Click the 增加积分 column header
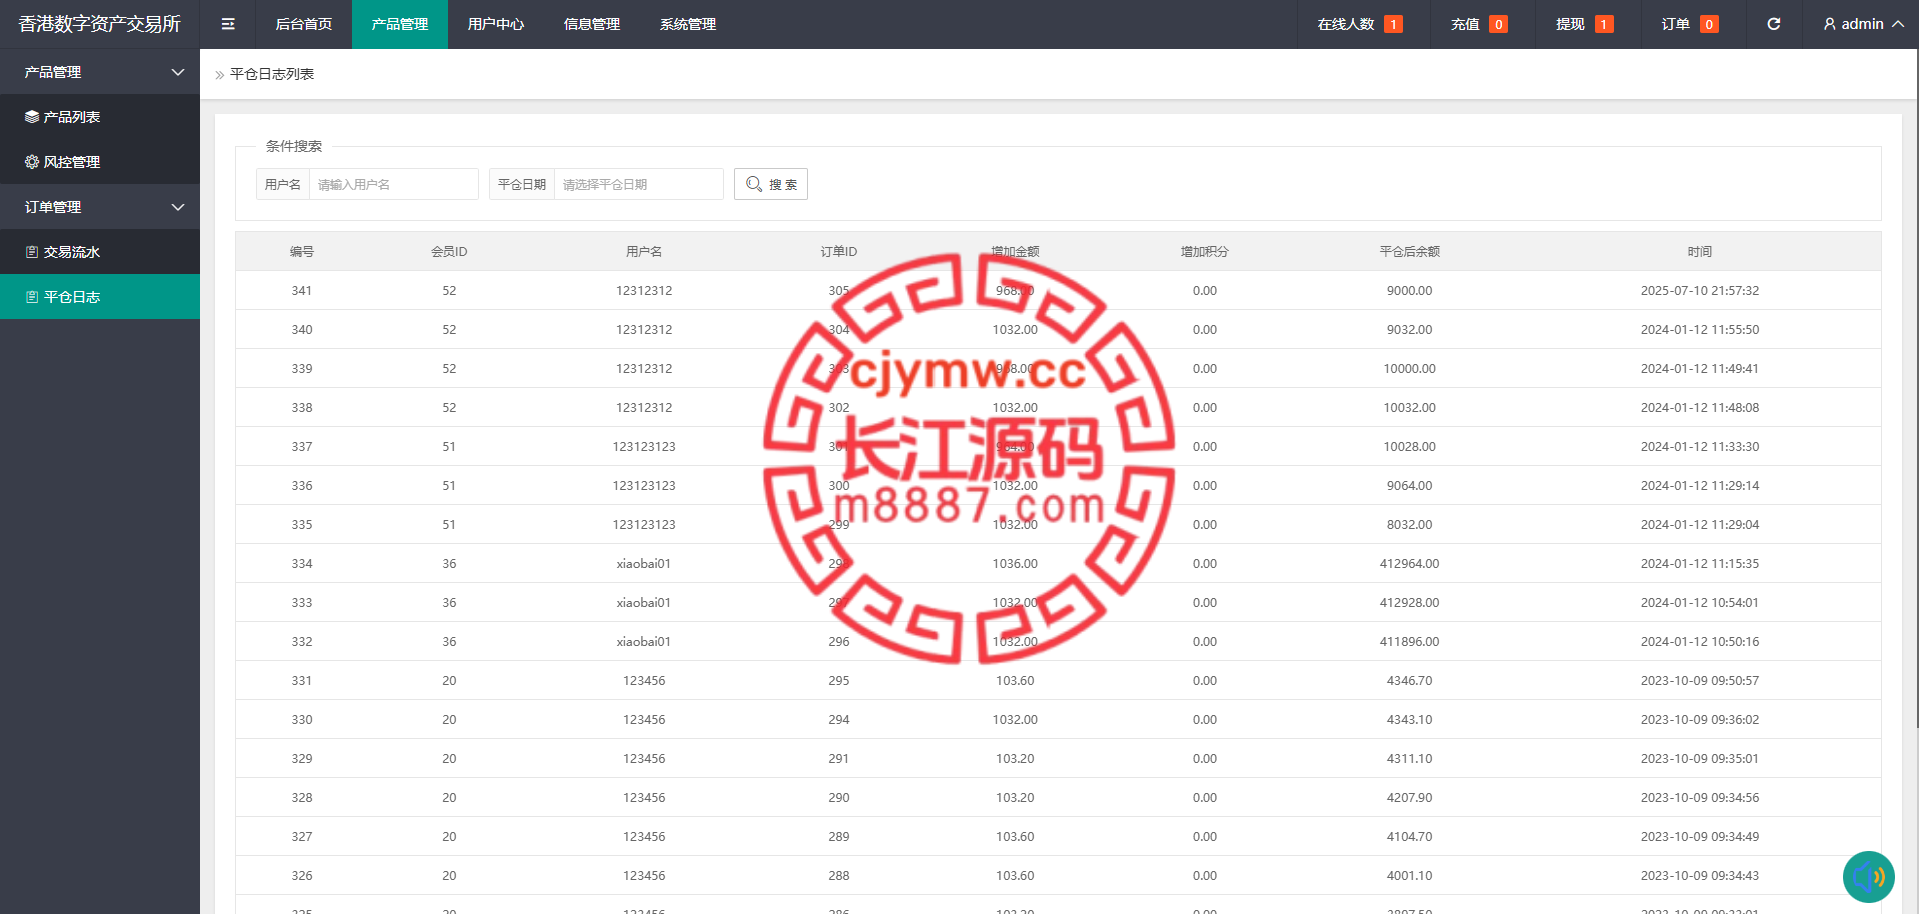Image resolution: width=1919 pixels, height=914 pixels. coord(1204,252)
